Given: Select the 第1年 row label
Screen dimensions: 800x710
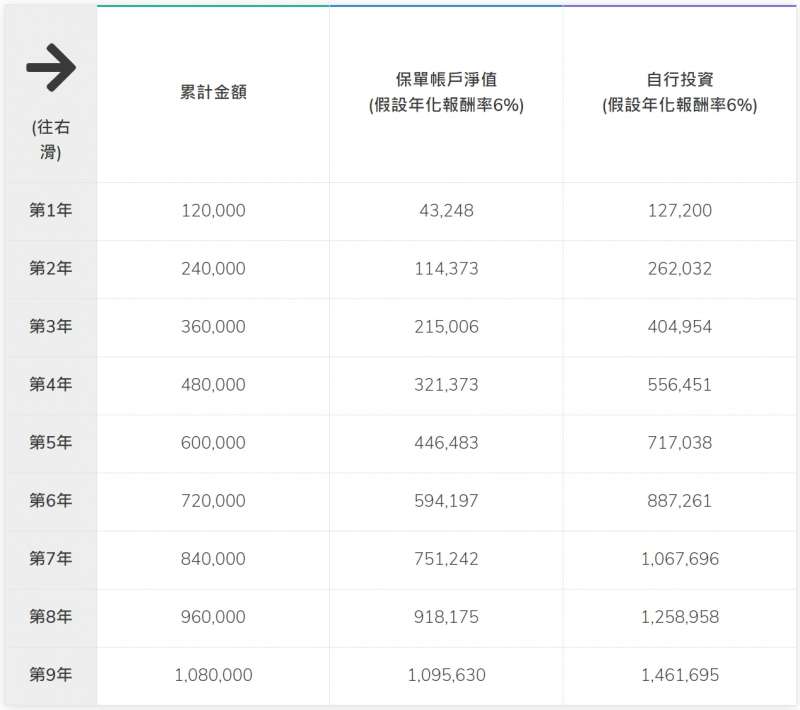Looking at the screenshot, I should [51, 210].
